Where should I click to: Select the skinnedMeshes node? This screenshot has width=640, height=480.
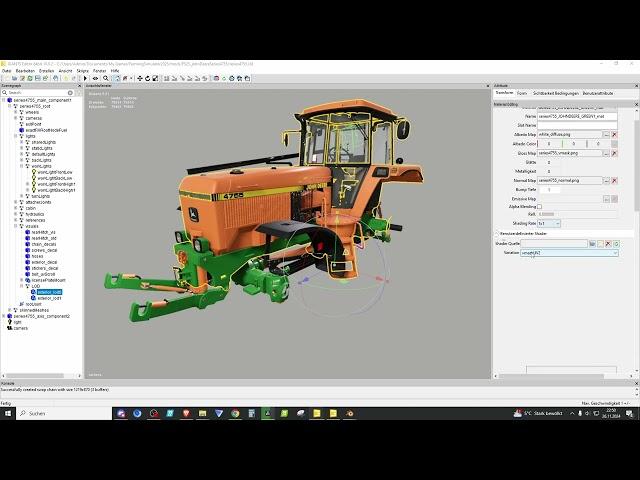point(34,310)
